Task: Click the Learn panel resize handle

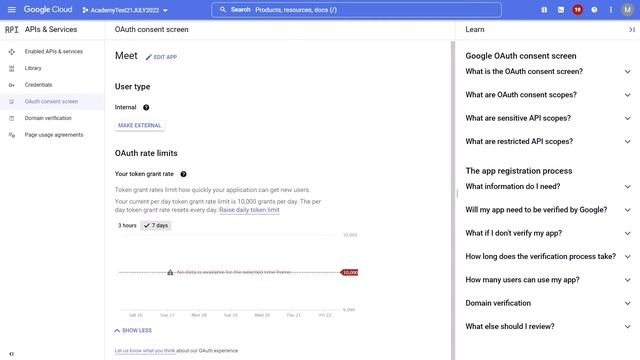Action: (457, 194)
